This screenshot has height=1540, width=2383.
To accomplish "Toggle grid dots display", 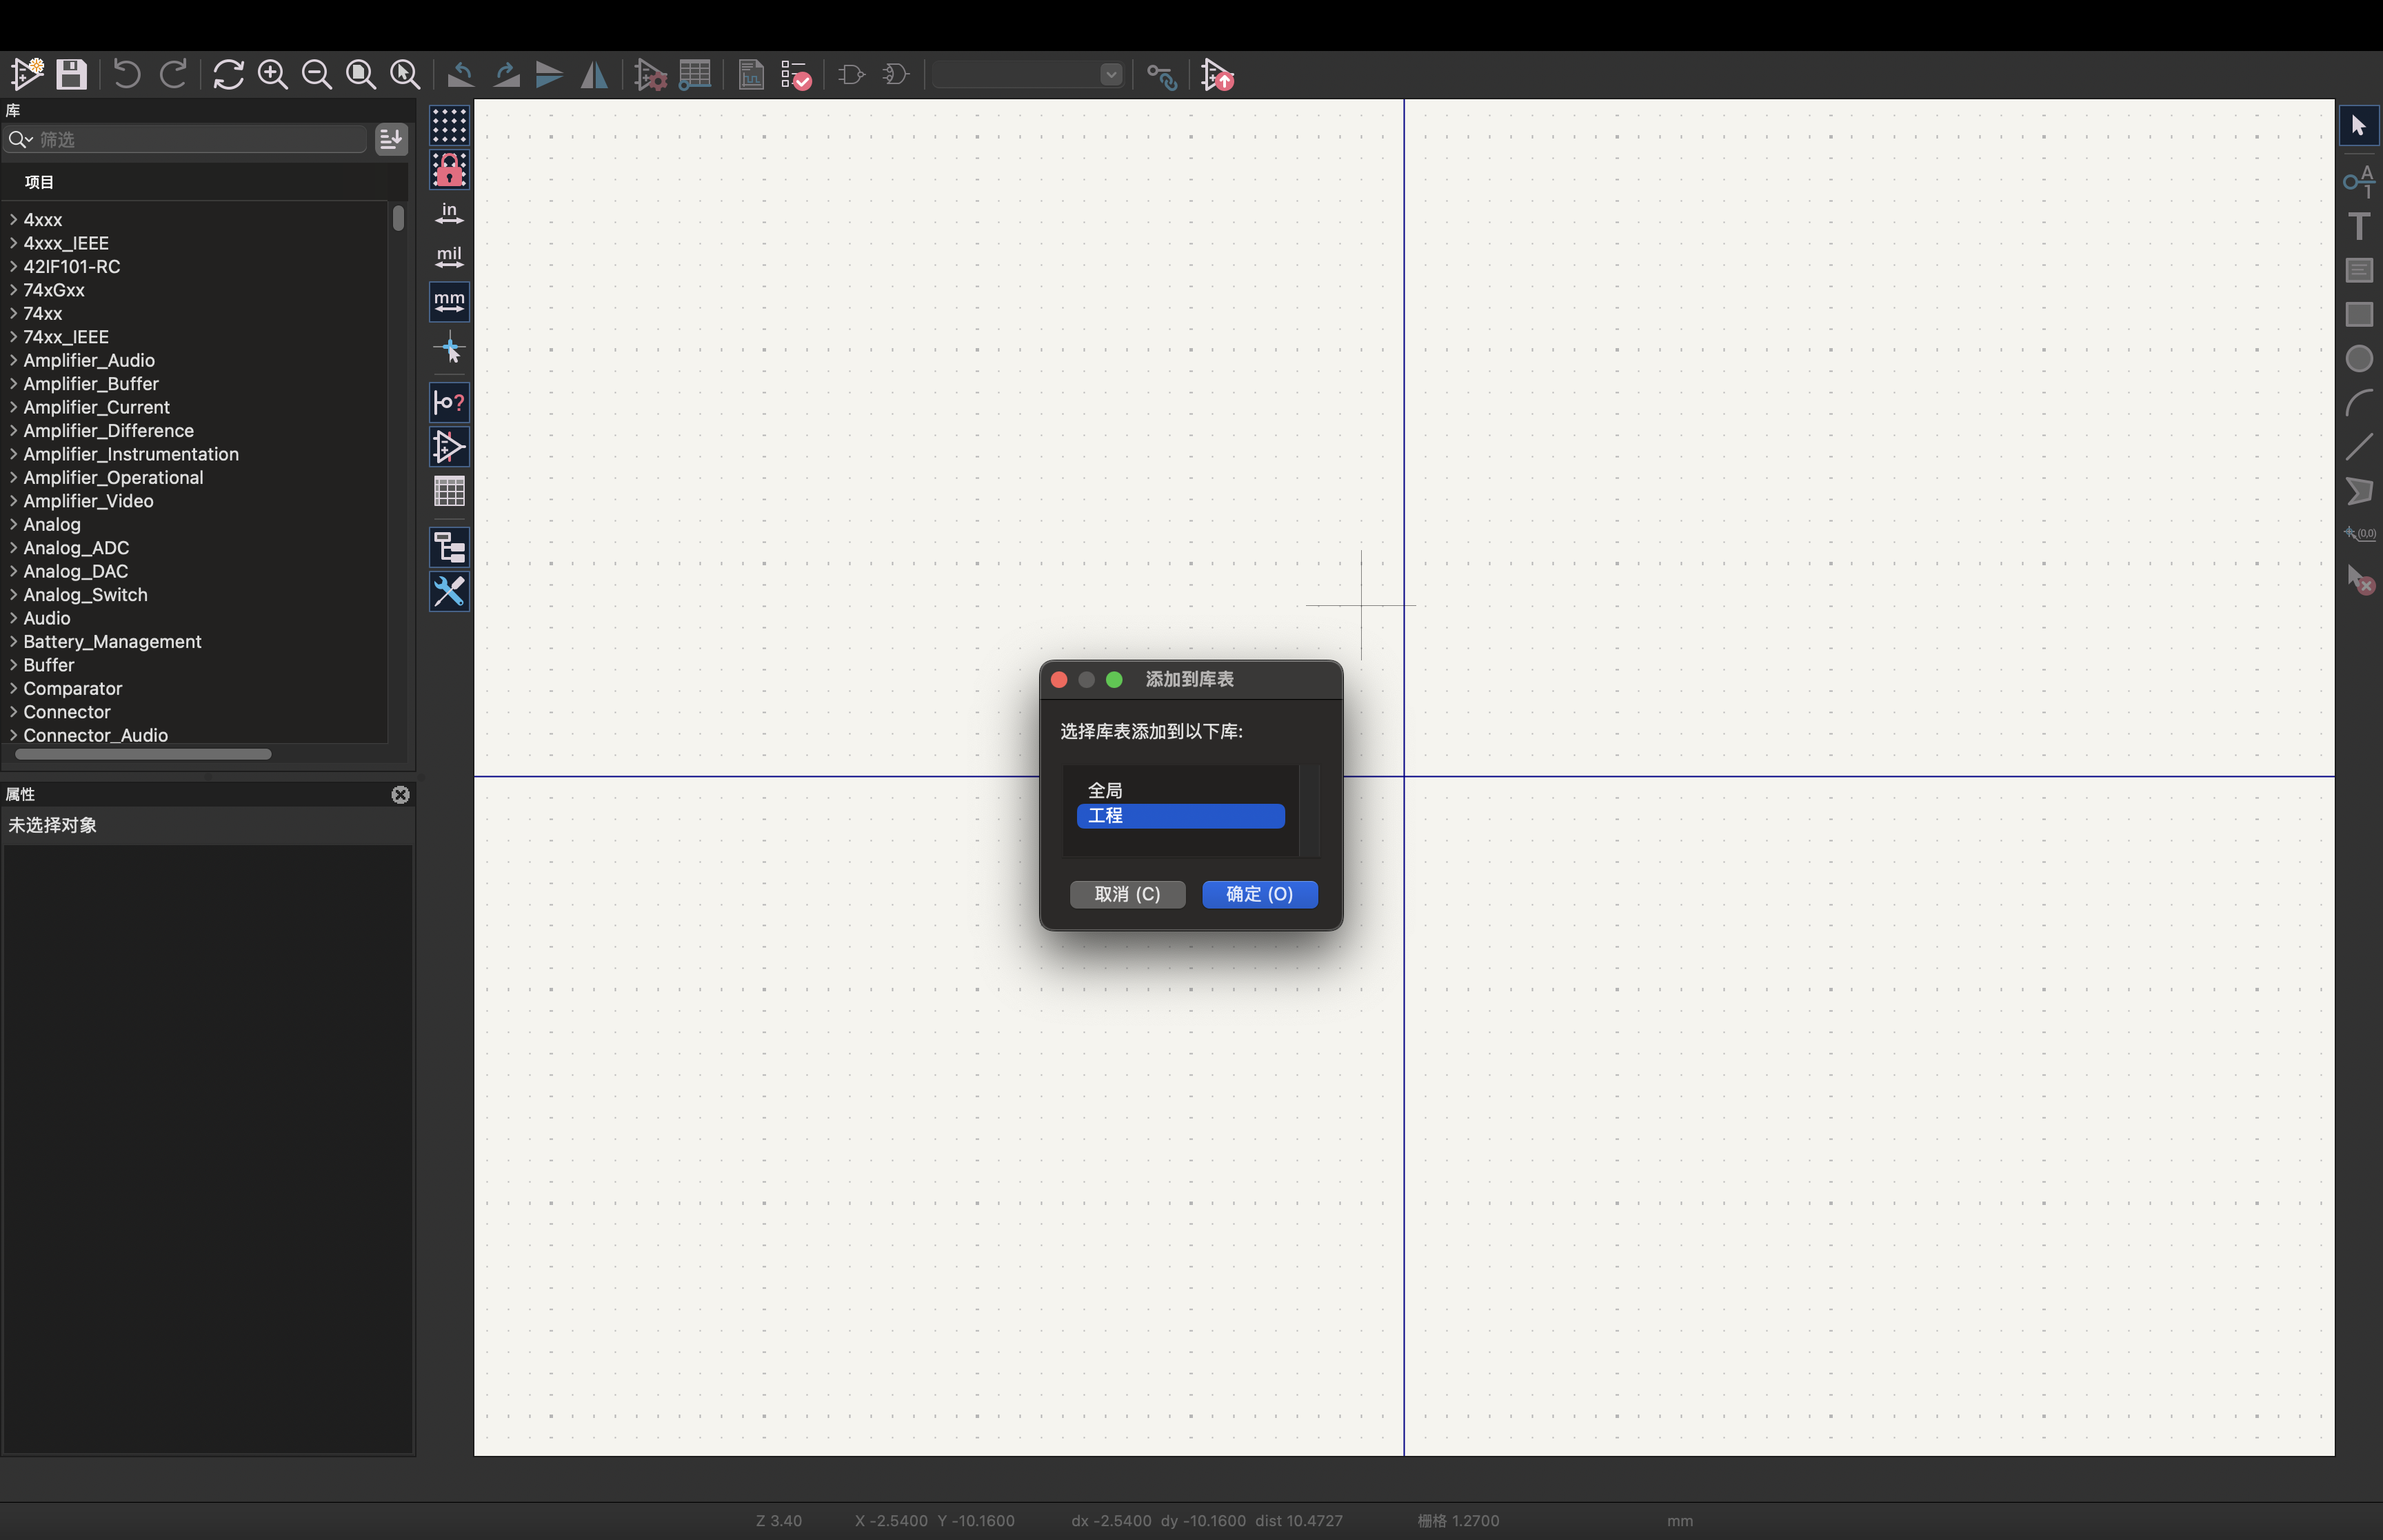I will (449, 126).
